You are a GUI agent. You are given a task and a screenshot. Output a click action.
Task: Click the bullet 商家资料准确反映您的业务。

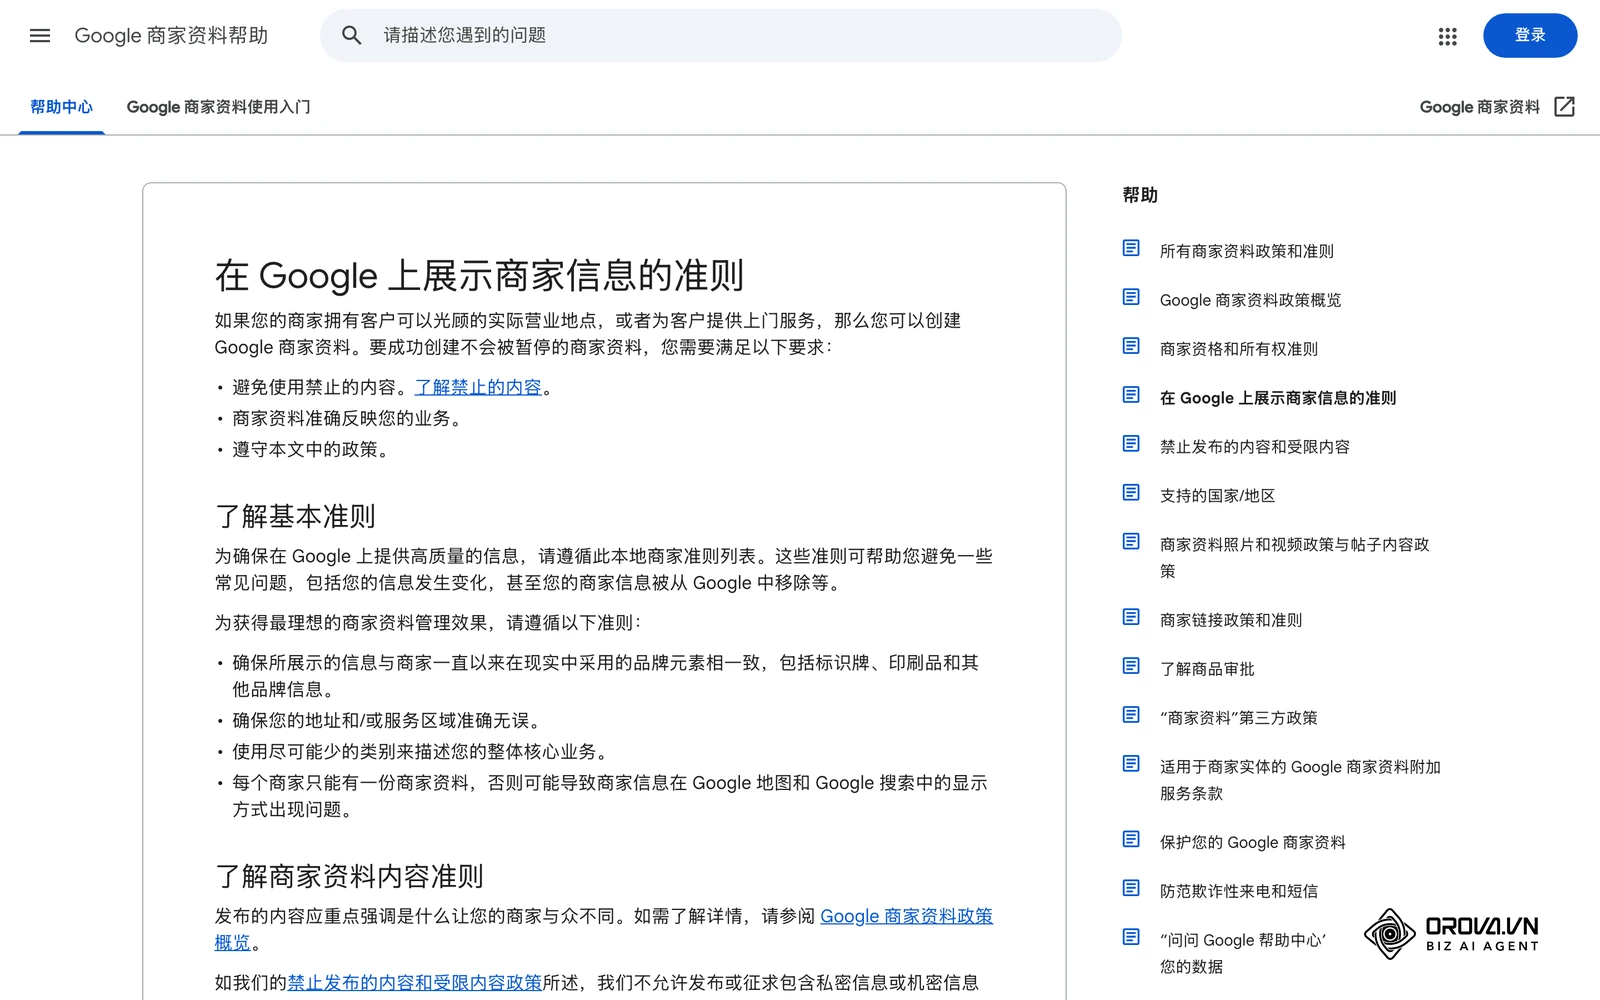click(349, 418)
